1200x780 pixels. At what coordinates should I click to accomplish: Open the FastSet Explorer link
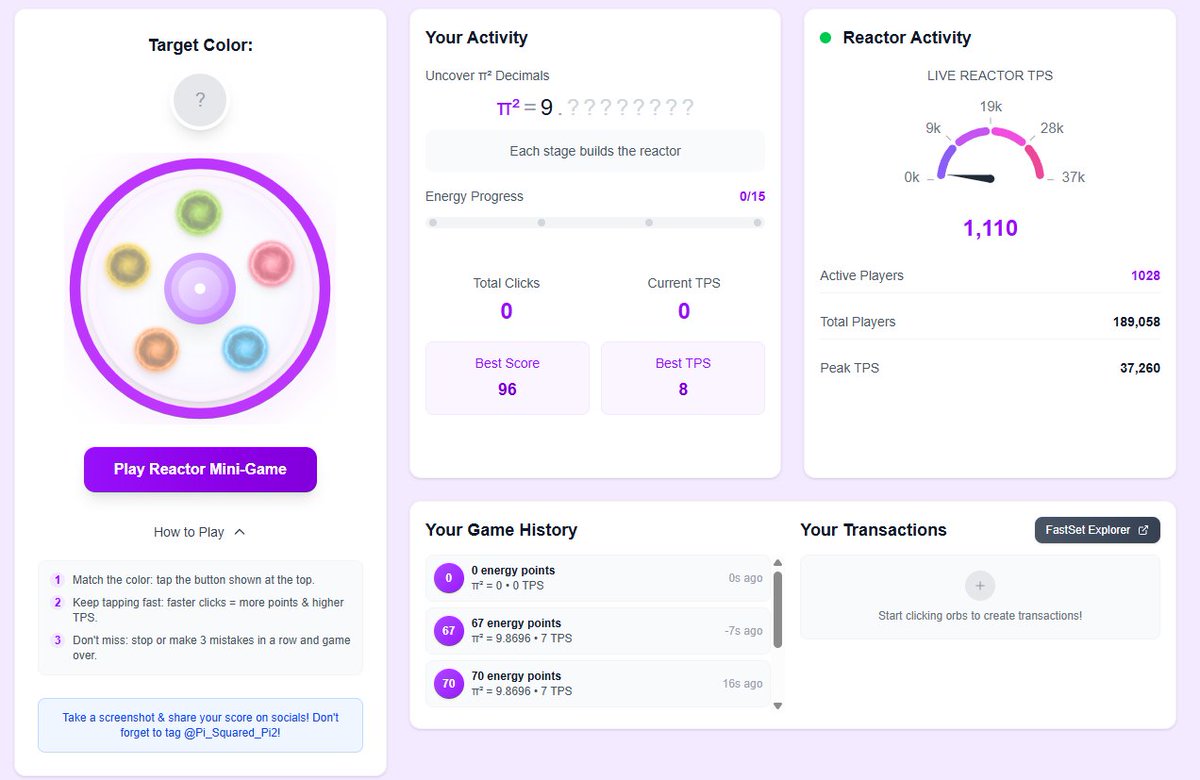[1097, 530]
